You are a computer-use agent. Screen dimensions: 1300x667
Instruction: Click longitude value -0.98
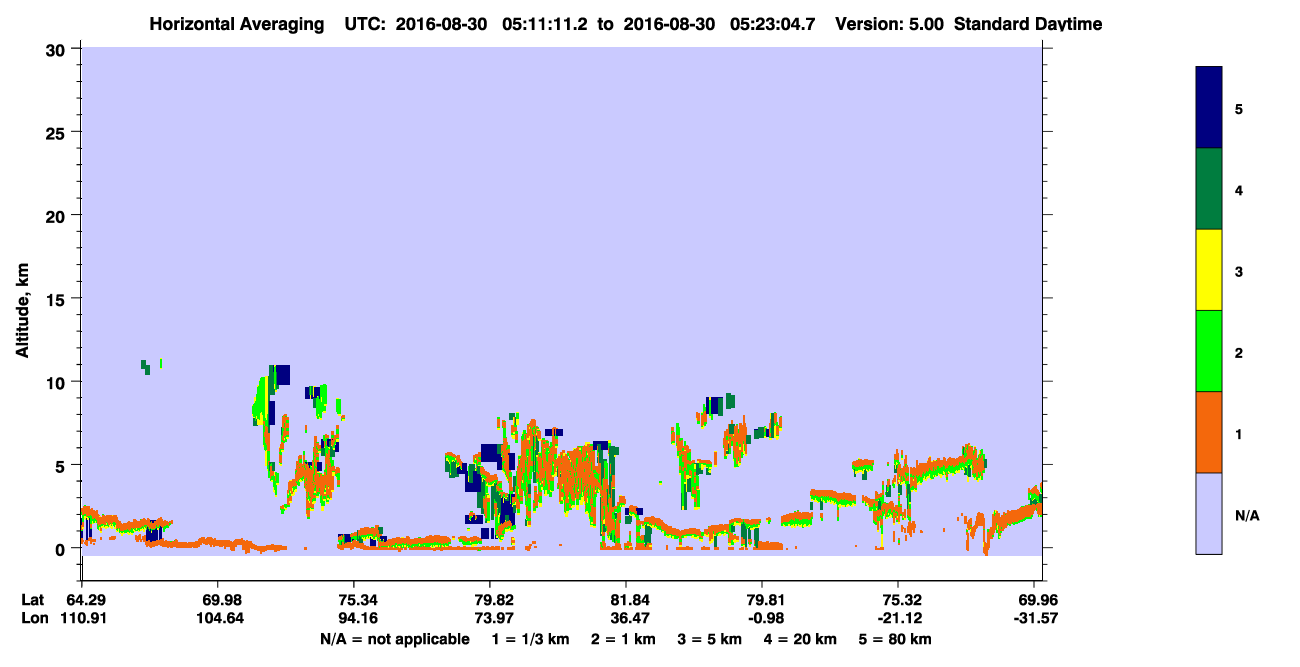pyautogui.click(x=762, y=618)
